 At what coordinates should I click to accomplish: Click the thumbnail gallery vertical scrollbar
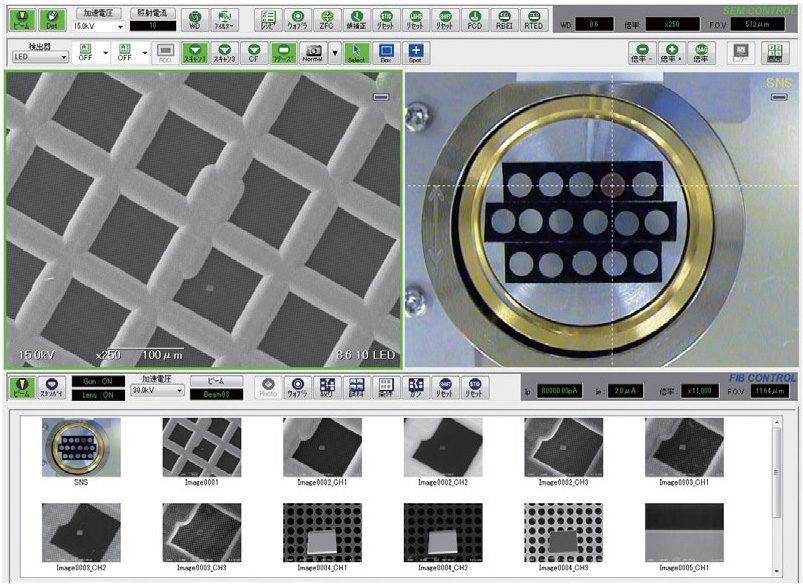coord(777,497)
